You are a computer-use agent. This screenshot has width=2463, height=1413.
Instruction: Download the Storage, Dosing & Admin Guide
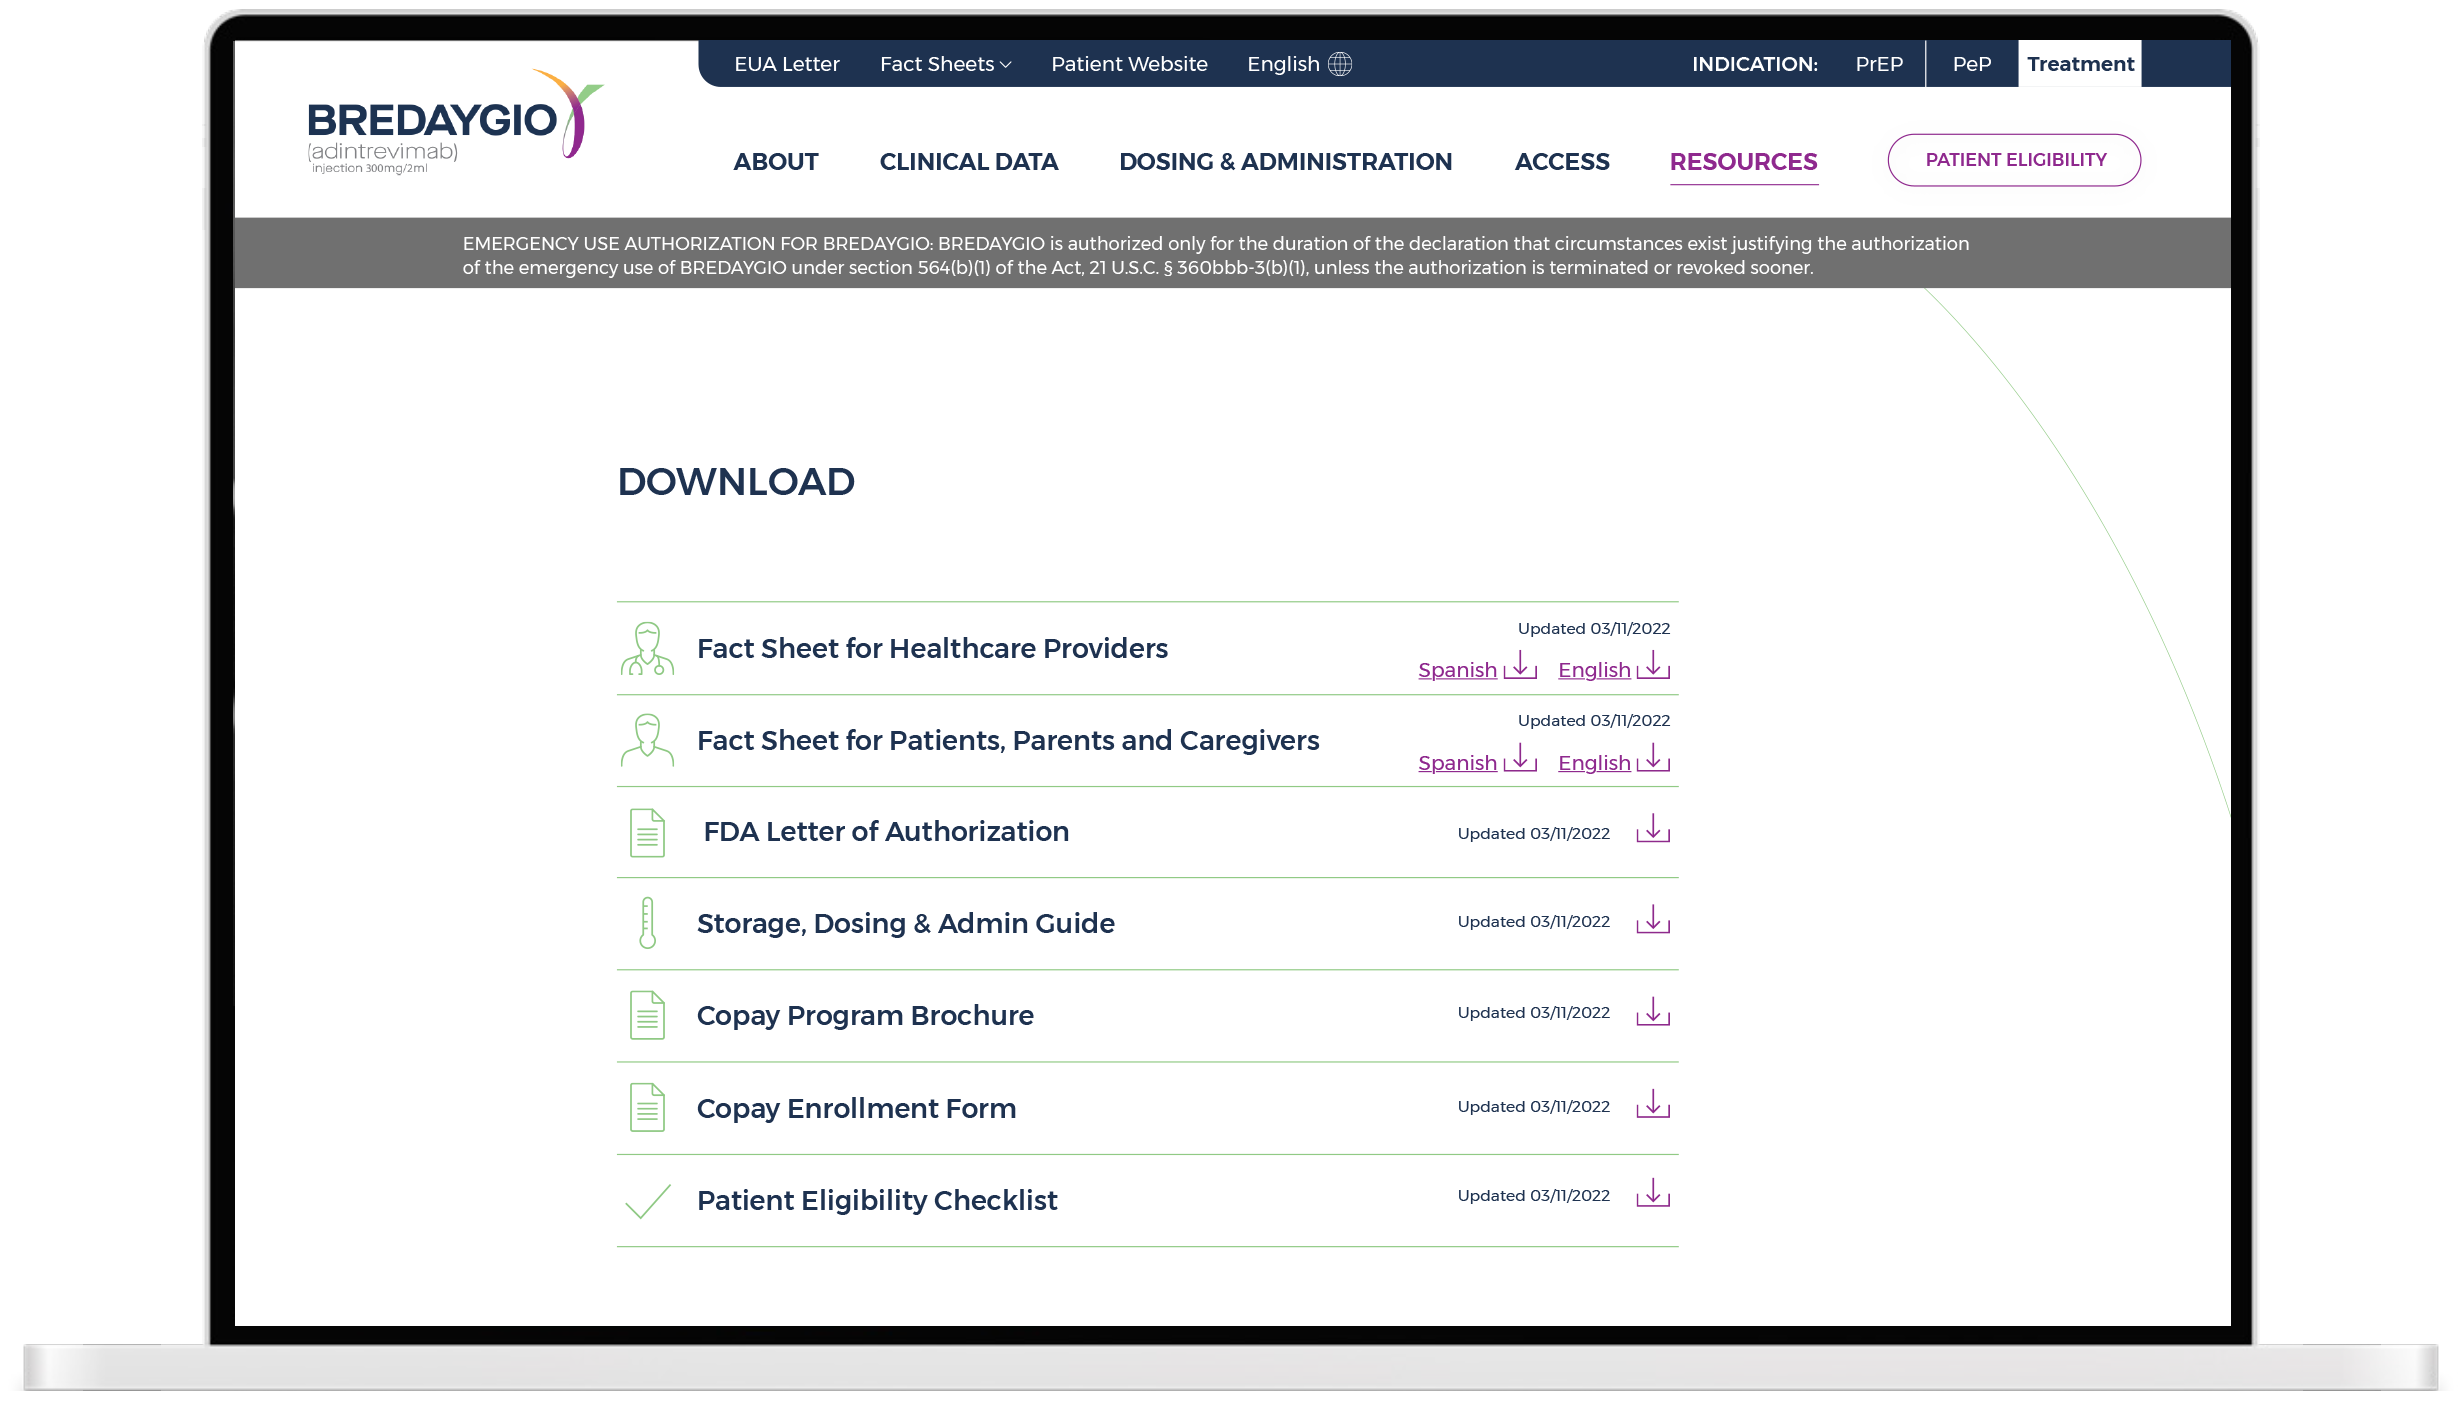tap(1654, 920)
